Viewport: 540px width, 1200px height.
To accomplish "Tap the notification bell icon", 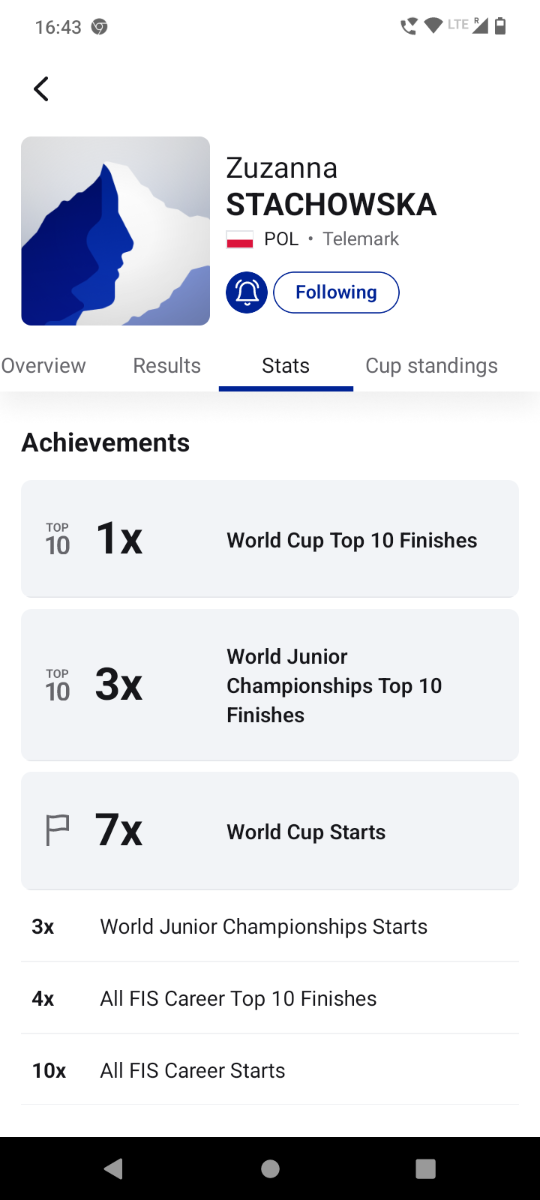I will tap(246, 292).
